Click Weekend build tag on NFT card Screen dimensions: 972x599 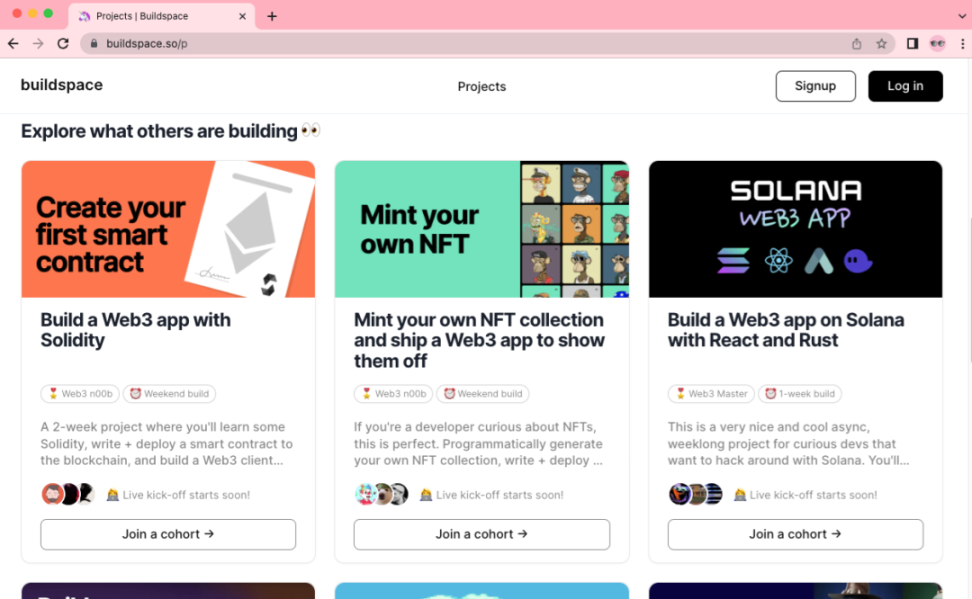483,394
